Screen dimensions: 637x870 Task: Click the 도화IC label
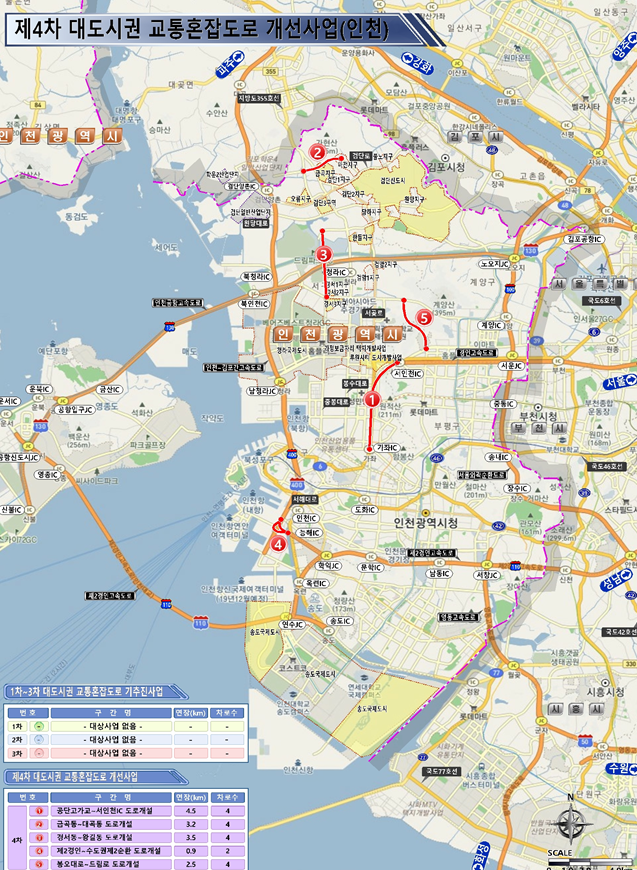click(x=365, y=509)
